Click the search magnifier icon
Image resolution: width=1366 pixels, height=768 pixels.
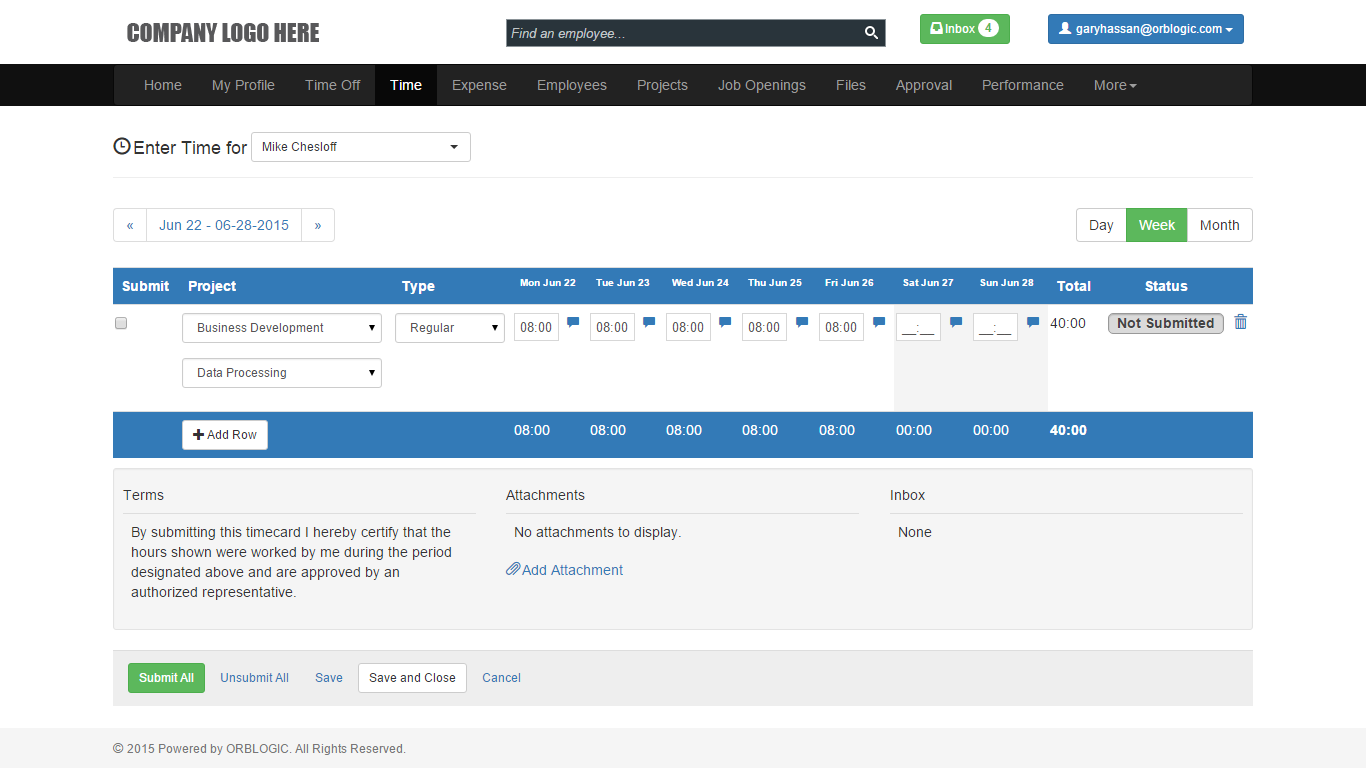[871, 33]
